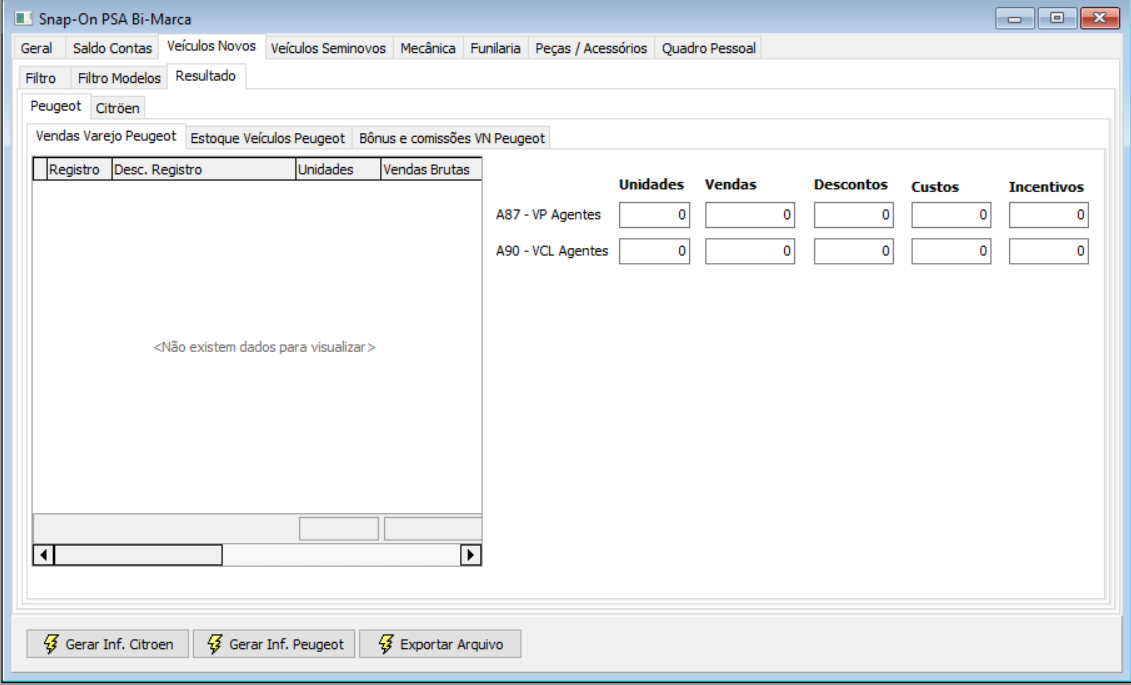Select the Resultado sub-tab
This screenshot has height=685, width=1131.
click(206, 76)
